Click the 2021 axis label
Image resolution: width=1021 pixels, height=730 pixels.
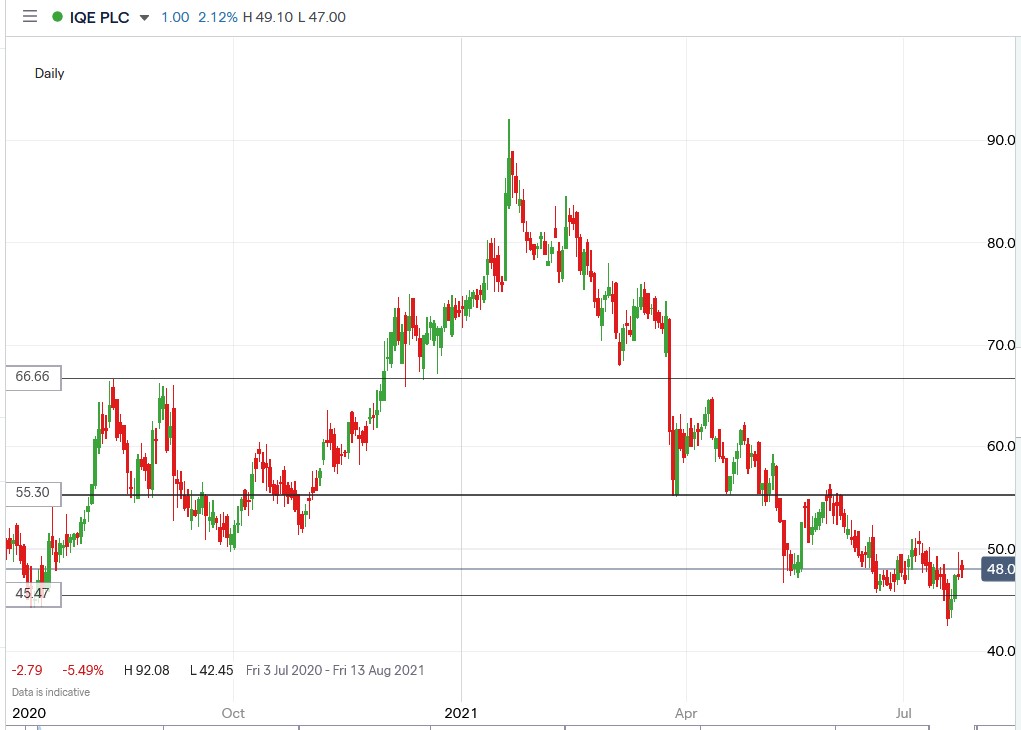click(462, 714)
